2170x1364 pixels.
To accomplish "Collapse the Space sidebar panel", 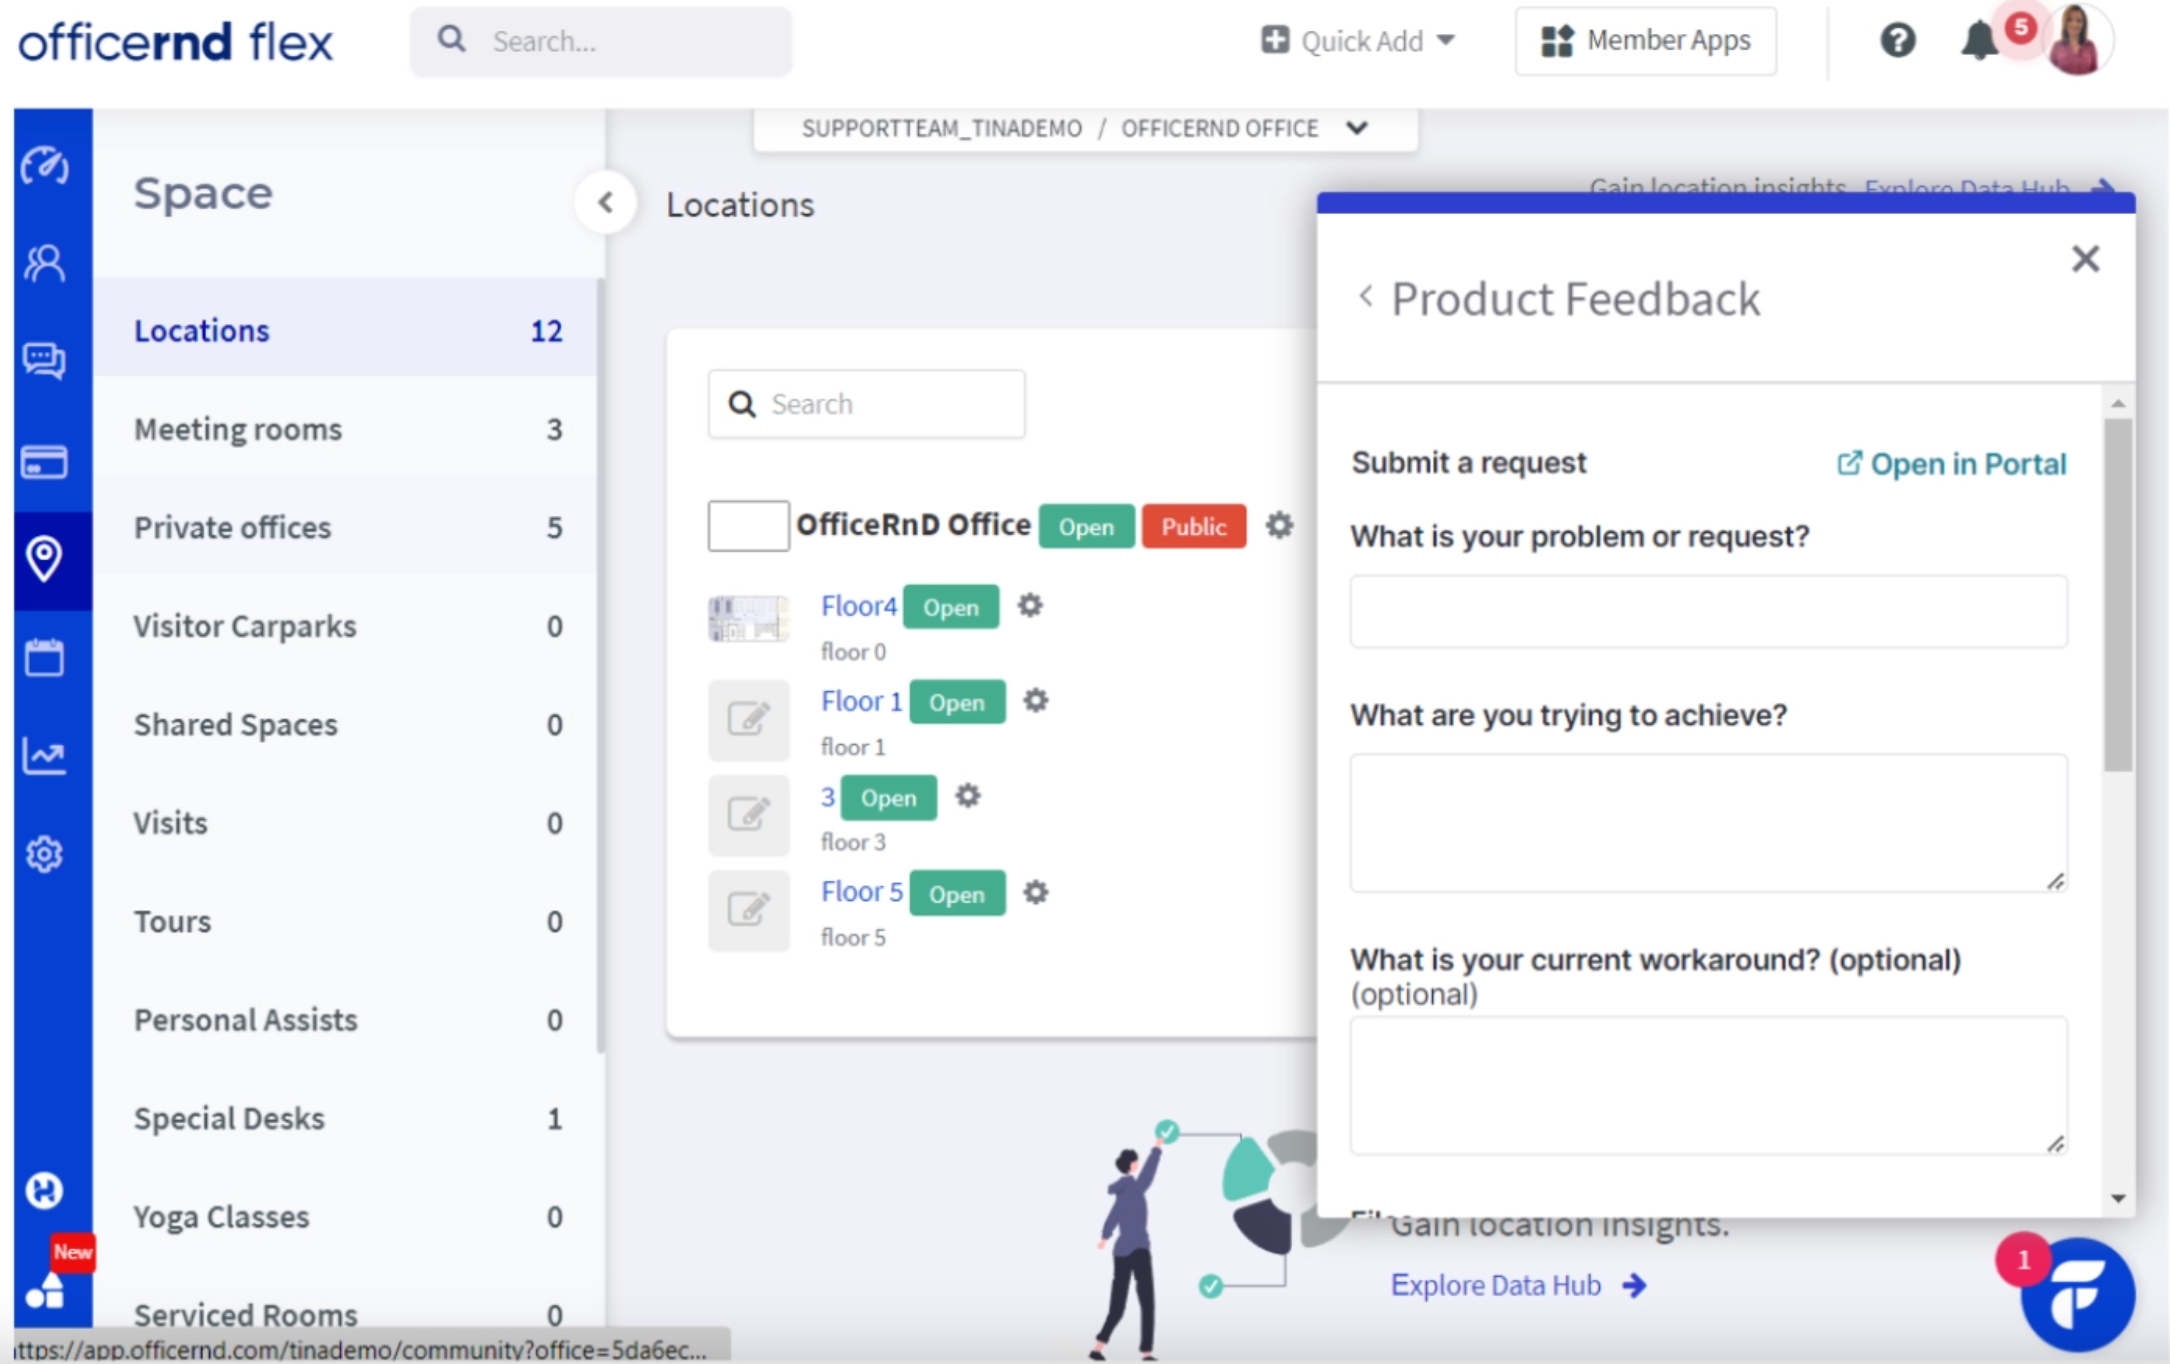I will click(606, 203).
